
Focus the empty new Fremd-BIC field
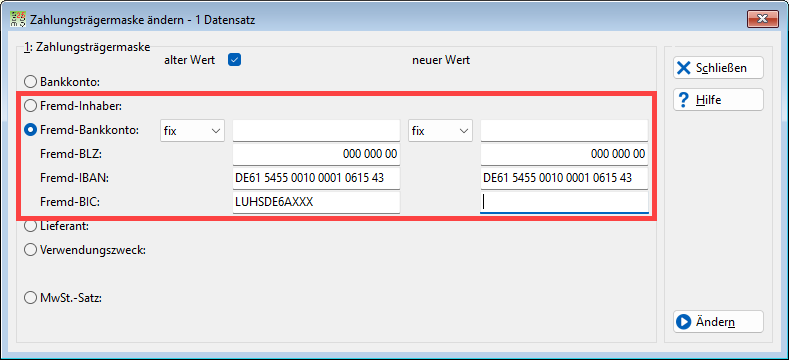coord(565,202)
